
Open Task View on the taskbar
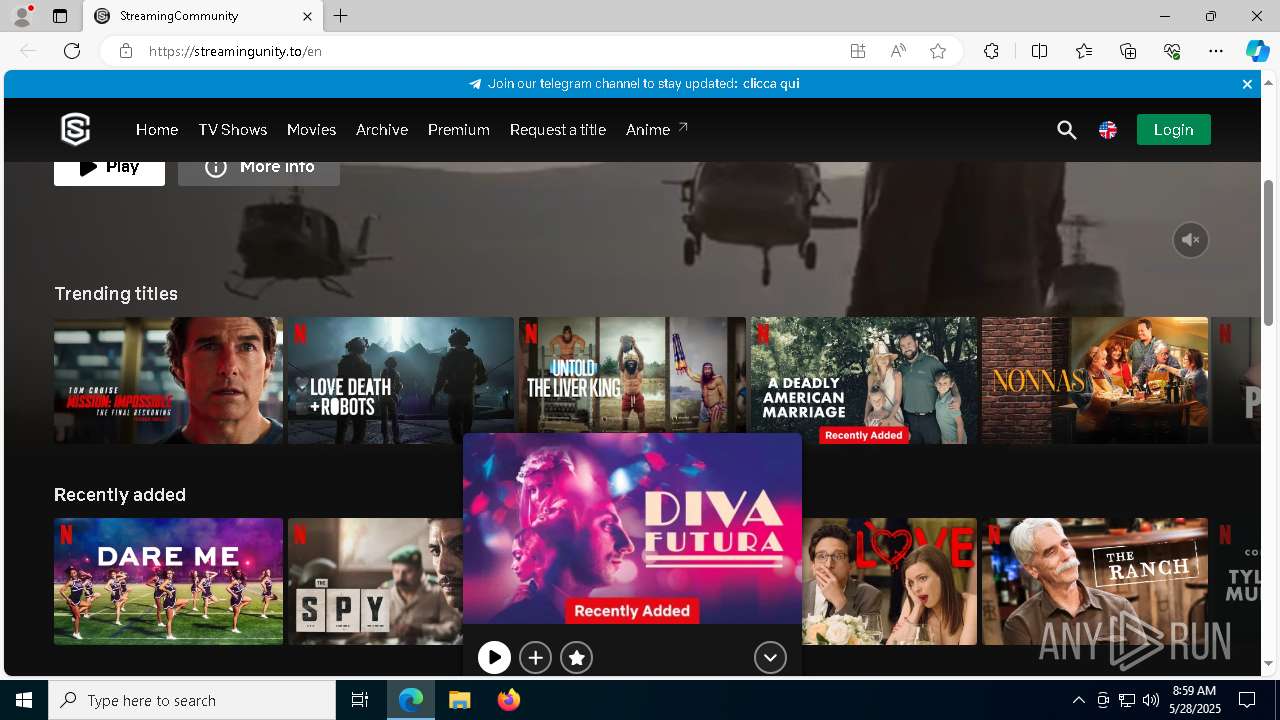click(360, 700)
